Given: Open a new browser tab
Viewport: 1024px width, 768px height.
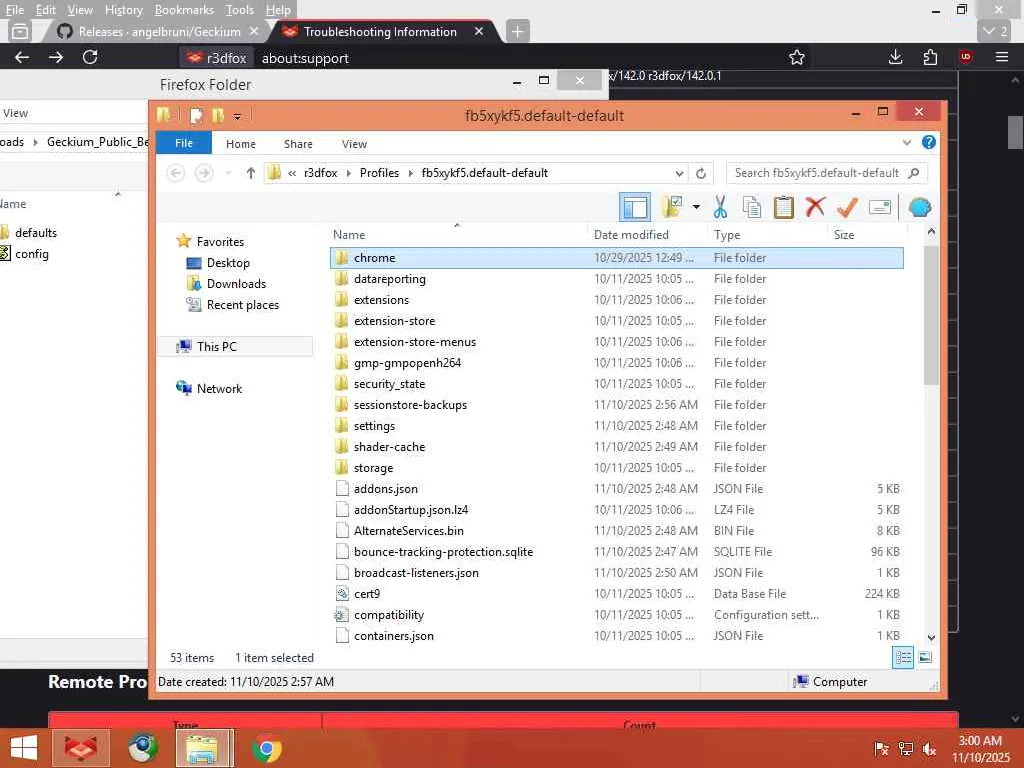Looking at the screenshot, I should (x=517, y=31).
